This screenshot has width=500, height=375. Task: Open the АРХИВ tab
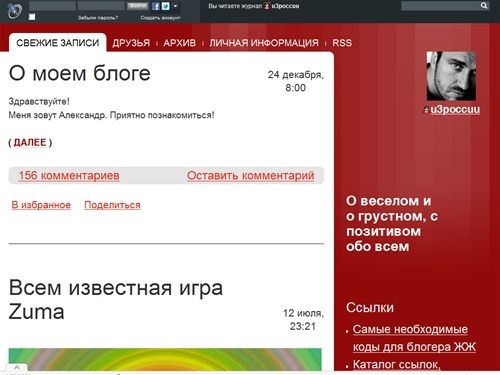coord(180,43)
